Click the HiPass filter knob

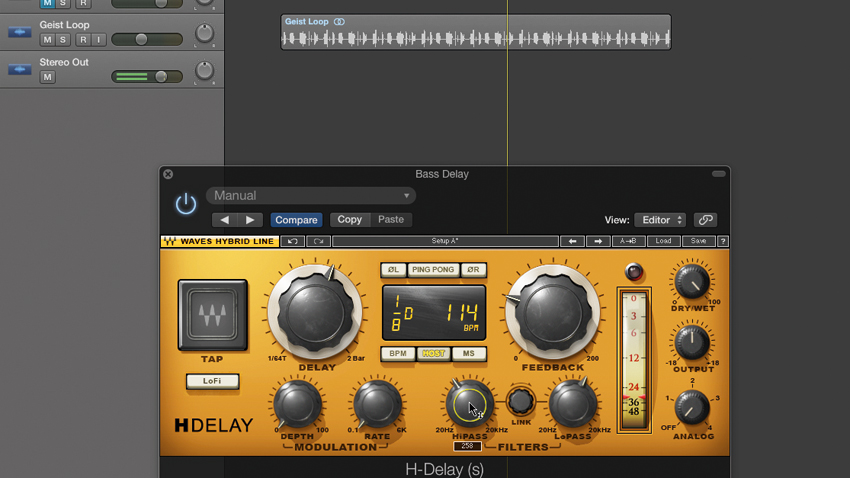469,405
